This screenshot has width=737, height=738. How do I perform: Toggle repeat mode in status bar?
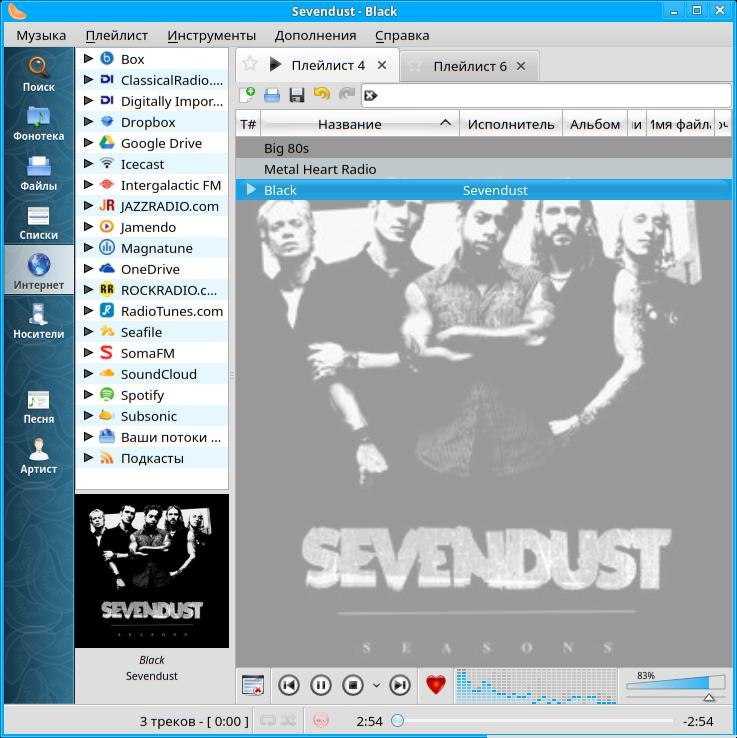pos(267,721)
